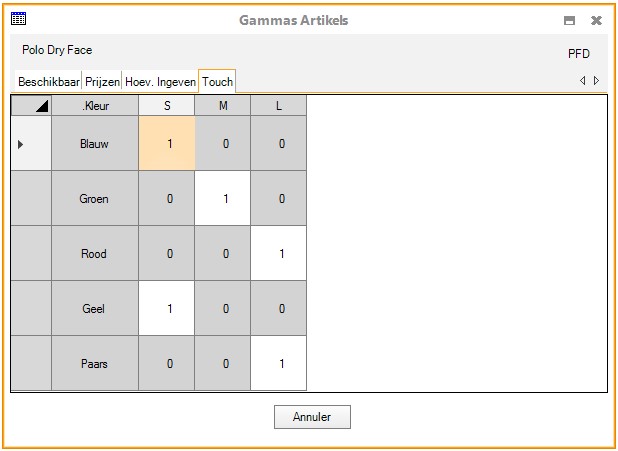
Task: Toggle the Blauw size S cell
Action: pyautogui.click(x=170, y=144)
